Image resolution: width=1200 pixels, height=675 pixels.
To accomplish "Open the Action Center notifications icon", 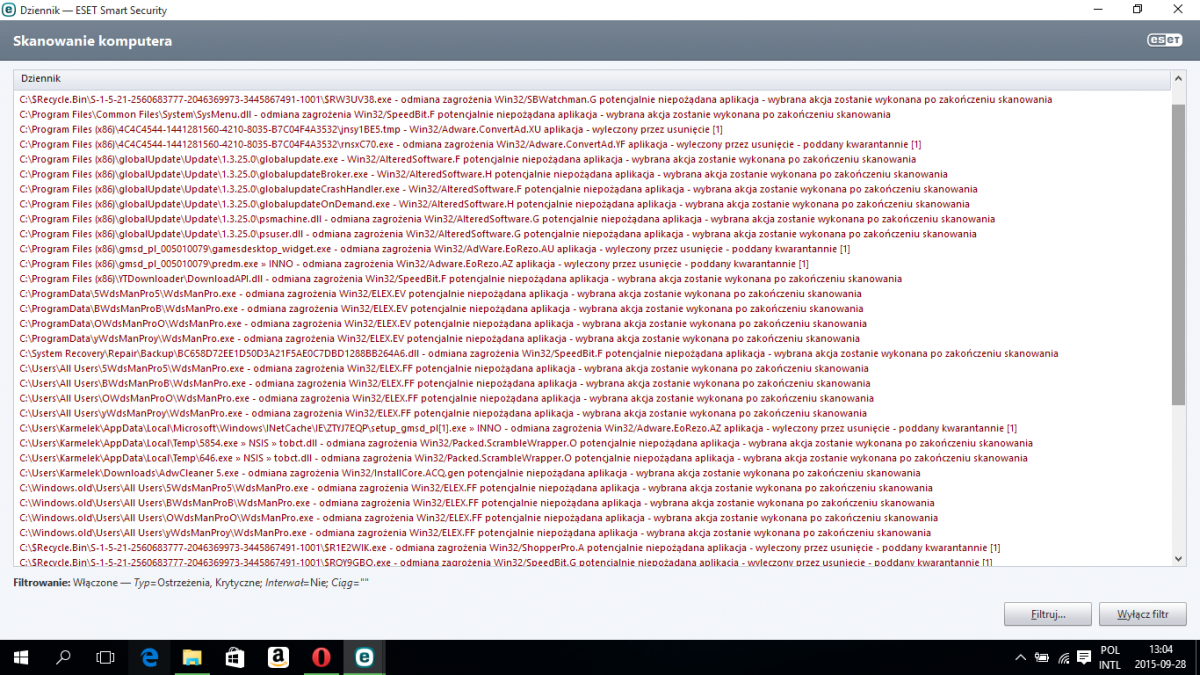I will click(x=1084, y=657).
